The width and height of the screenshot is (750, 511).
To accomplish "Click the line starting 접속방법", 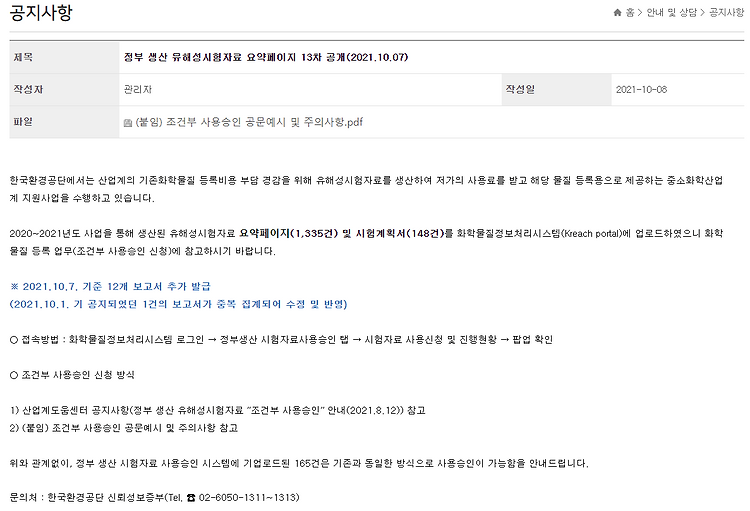I will (x=281, y=340).
